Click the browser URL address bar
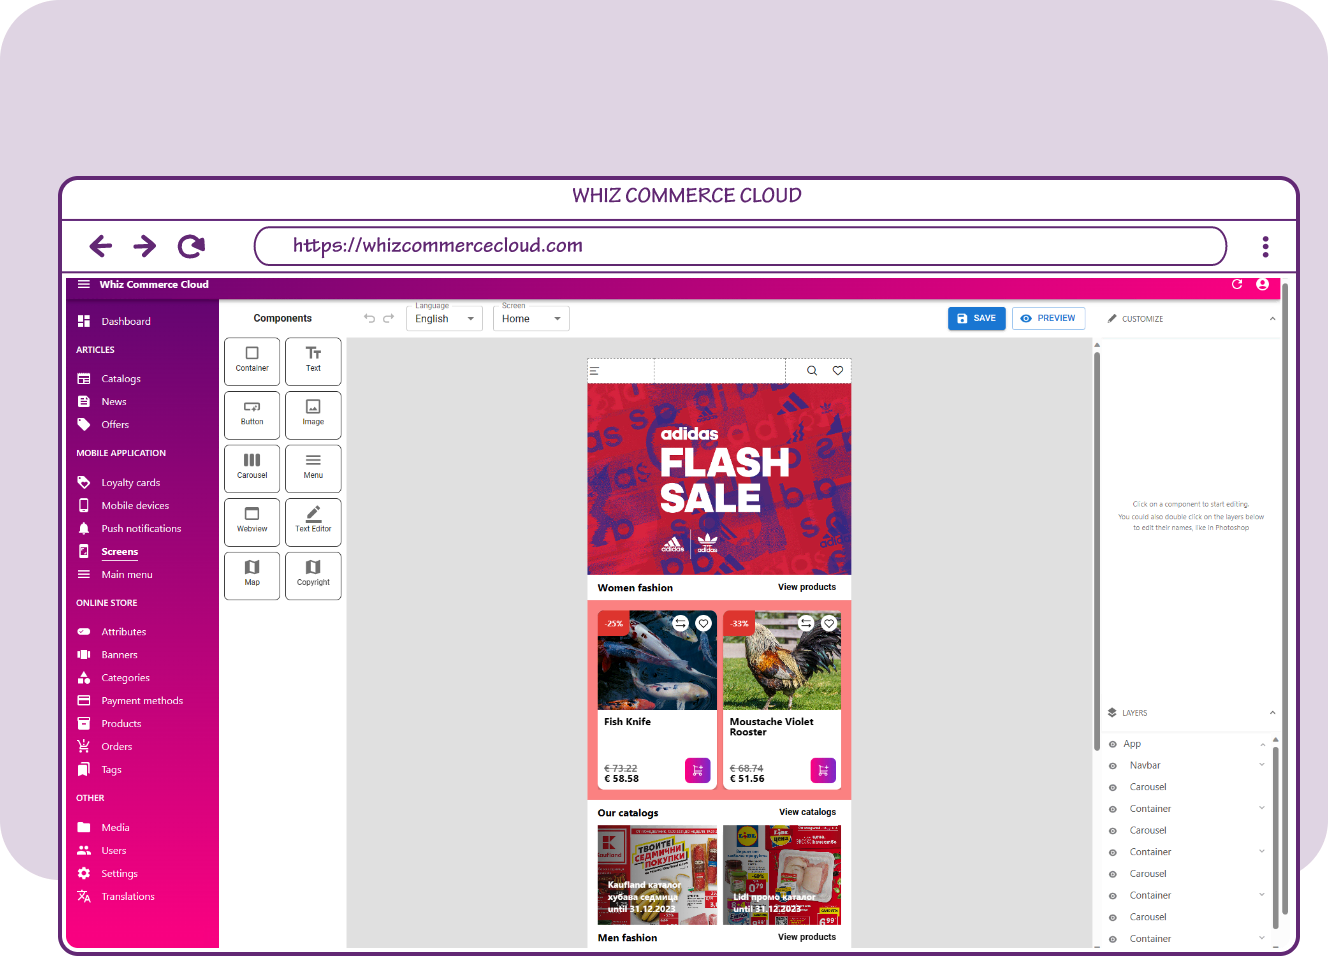 click(x=740, y=246)
